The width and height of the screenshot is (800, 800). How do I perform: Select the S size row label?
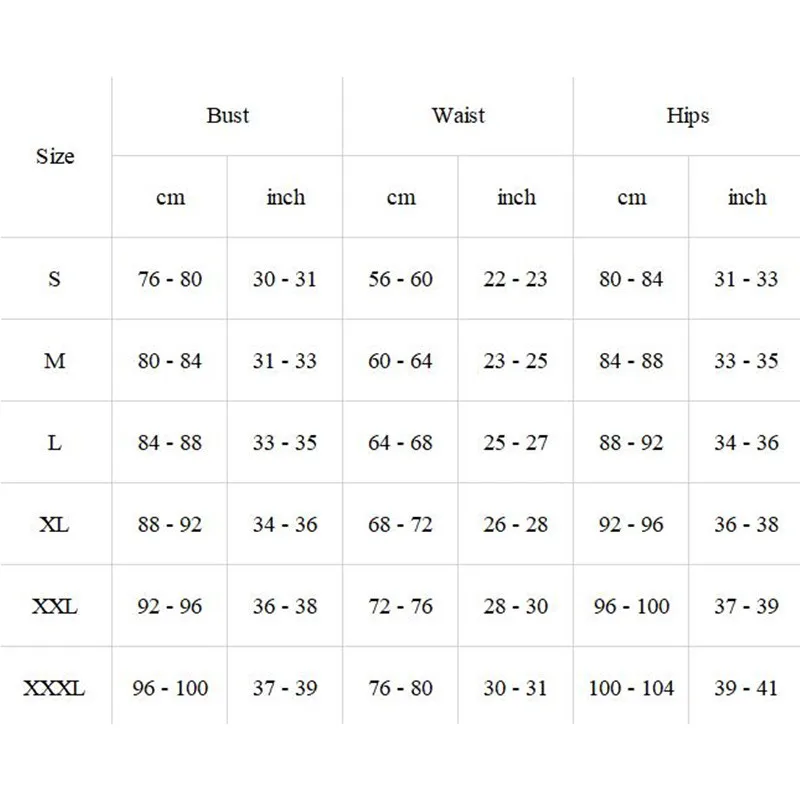55,279
